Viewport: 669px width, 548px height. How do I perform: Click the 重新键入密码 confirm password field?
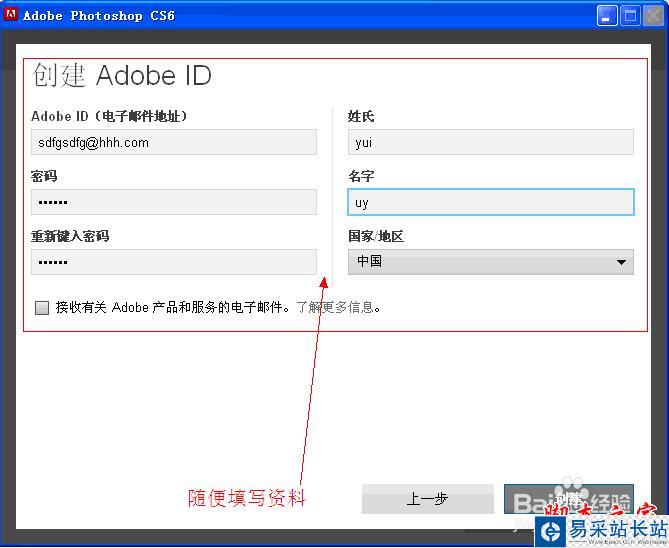(x=174, y=262)
